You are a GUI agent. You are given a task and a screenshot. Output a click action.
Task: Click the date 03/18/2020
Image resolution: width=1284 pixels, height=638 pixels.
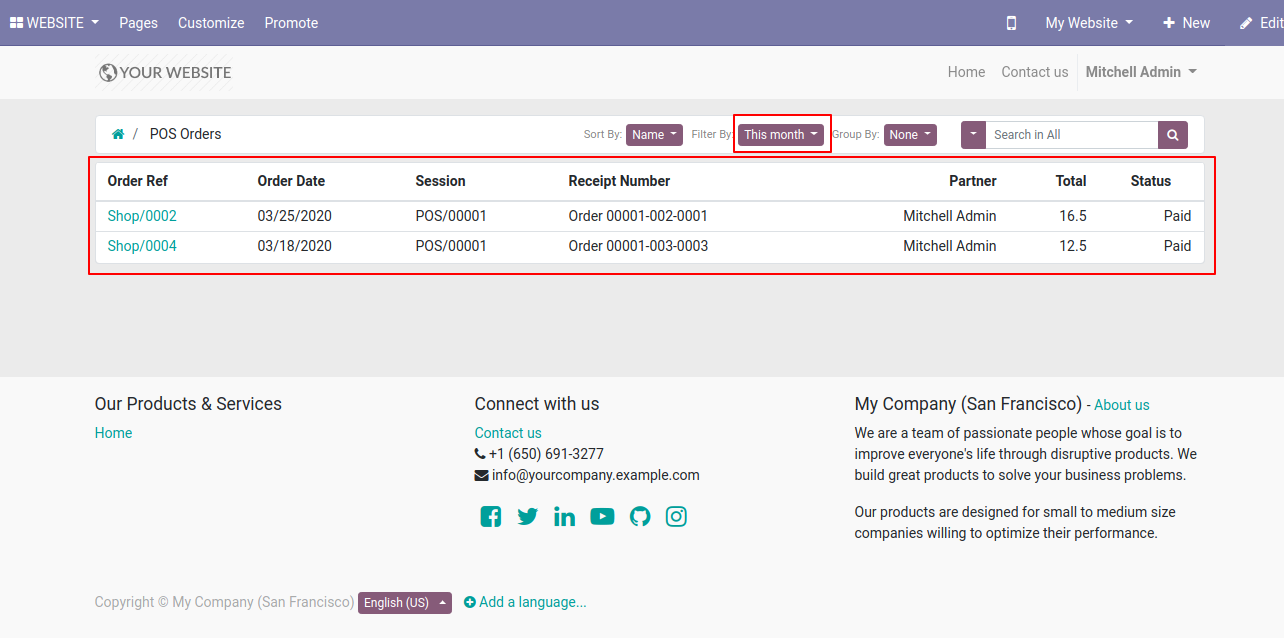(x=295, y=246)
